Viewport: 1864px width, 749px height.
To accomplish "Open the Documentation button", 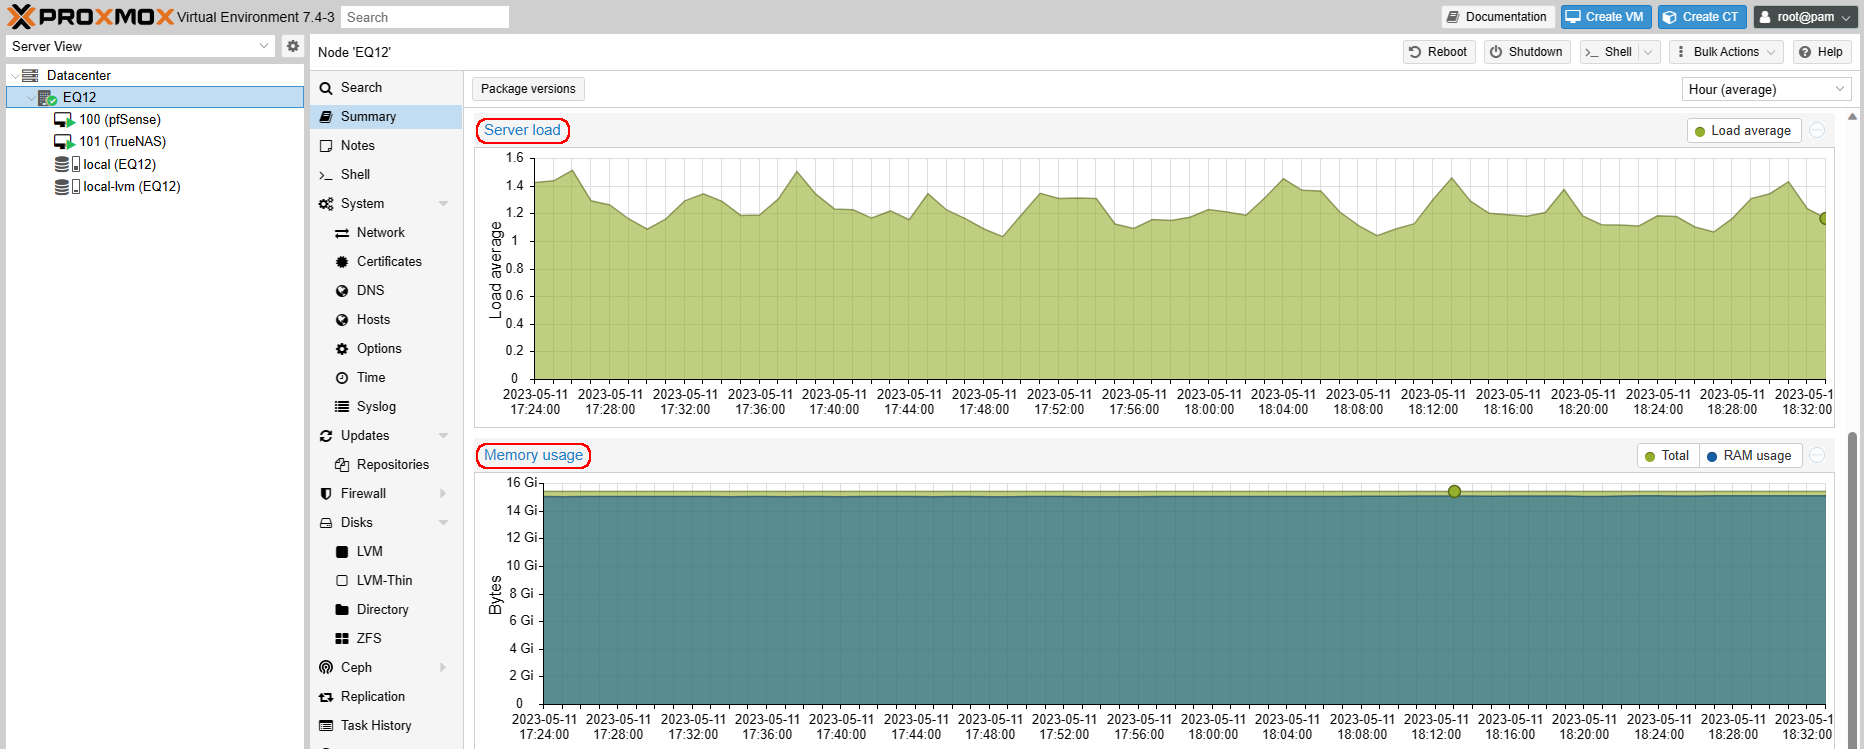I will [1497, 17].
